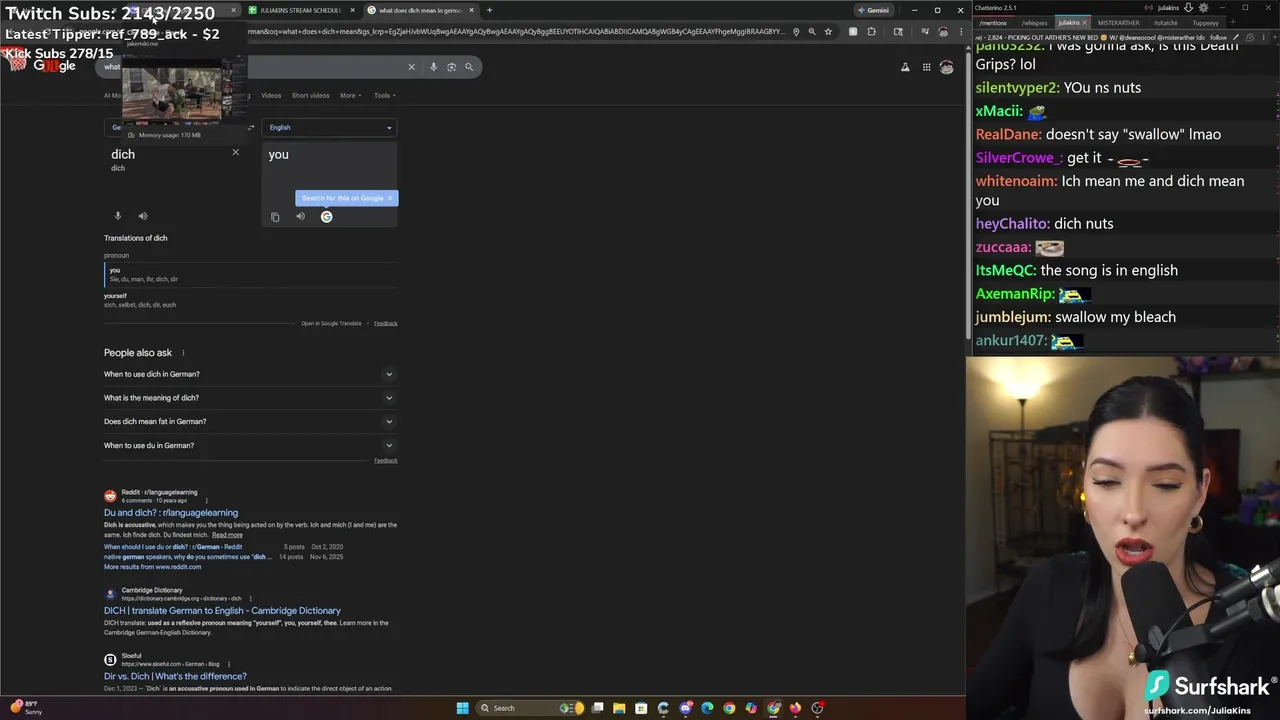Click the magnifier search button
The image size is (1280, 720).
click(469, 67)
